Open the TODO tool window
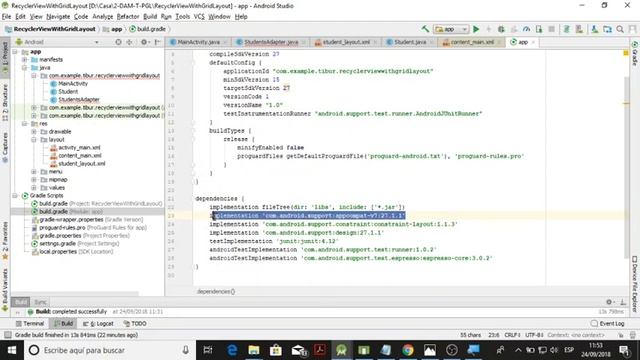 coord(135,323)
